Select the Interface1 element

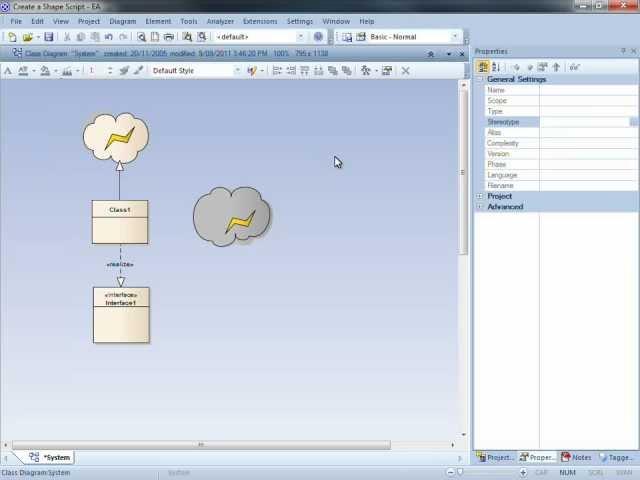pyautogui.click(x=121, y=315)
